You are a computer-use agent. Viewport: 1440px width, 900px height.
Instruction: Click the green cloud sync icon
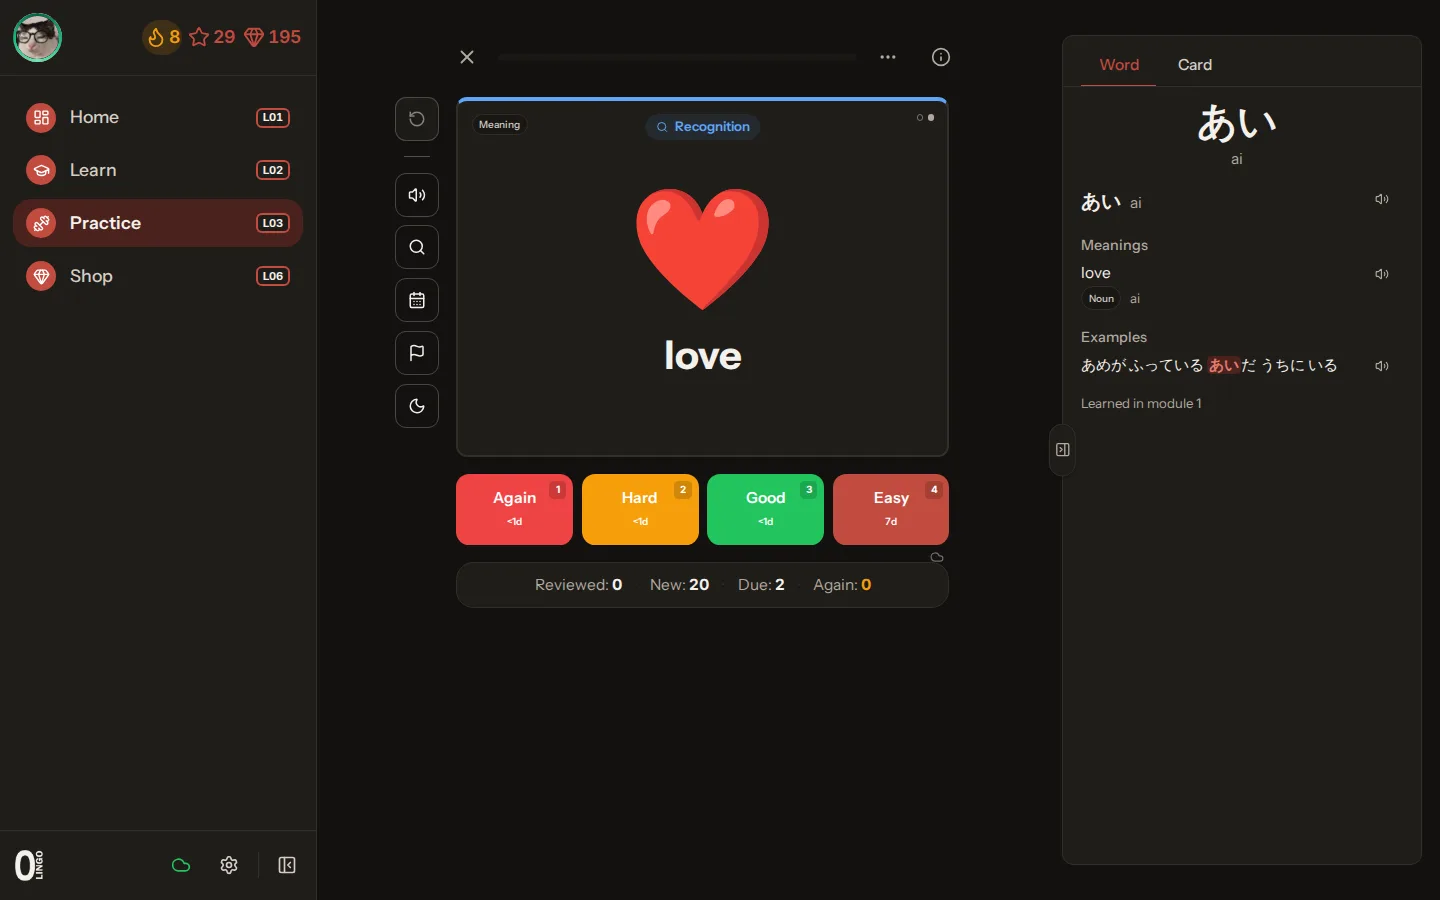click(x=181, y=865)
